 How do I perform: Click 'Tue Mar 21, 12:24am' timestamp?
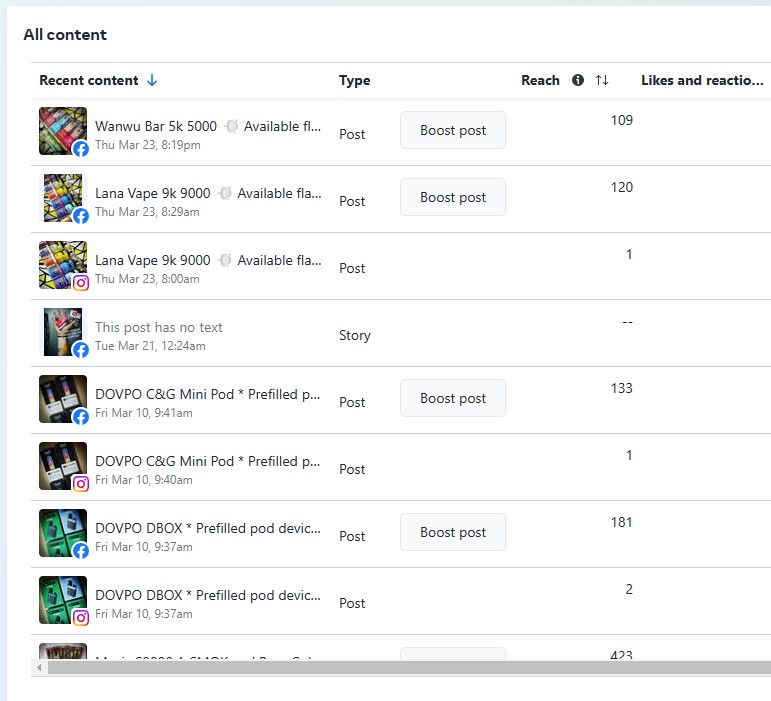(150, 346)
